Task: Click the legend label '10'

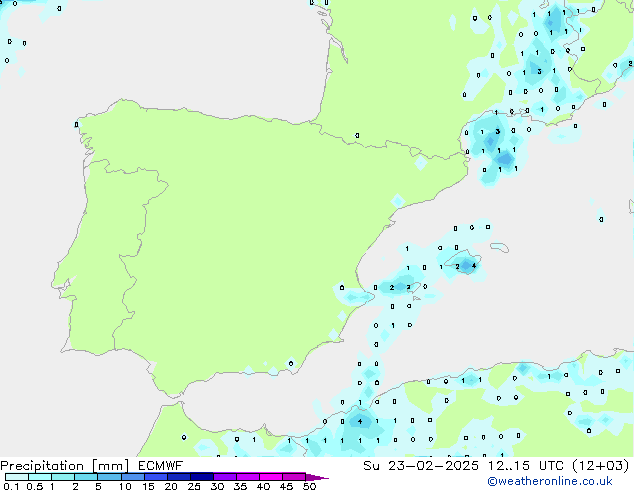Action: click(x=125, y=486)
